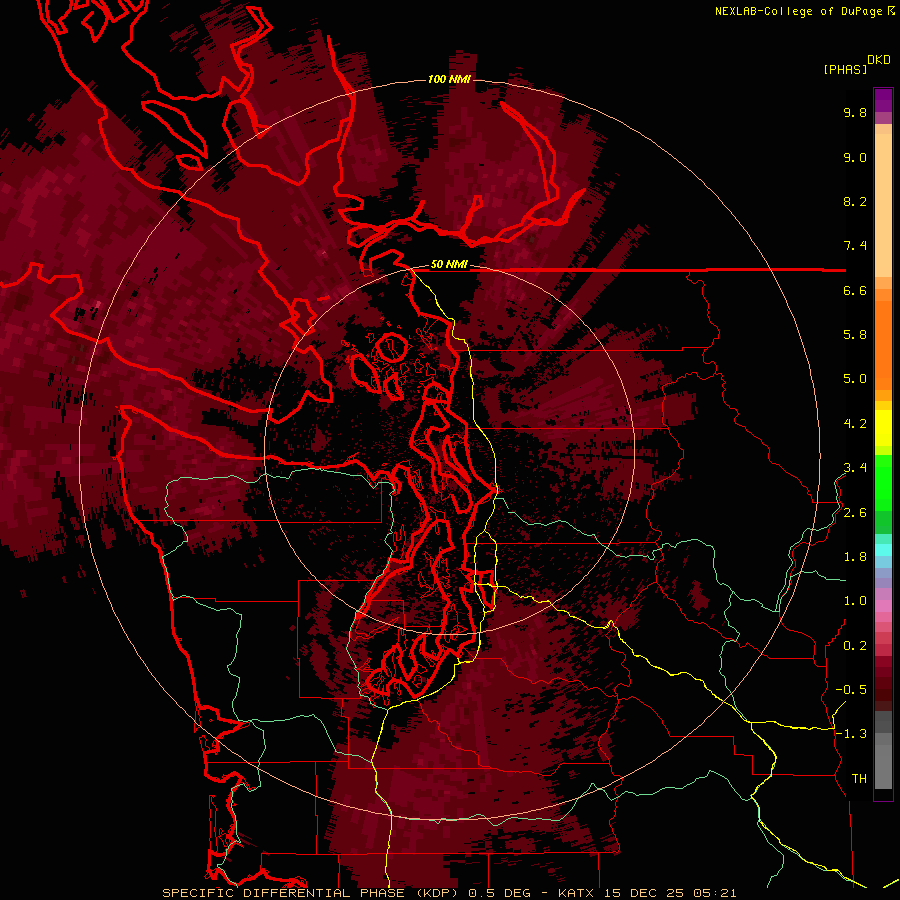
Task: Pick the bright green color scale band
Action: (x=883, y=482)
